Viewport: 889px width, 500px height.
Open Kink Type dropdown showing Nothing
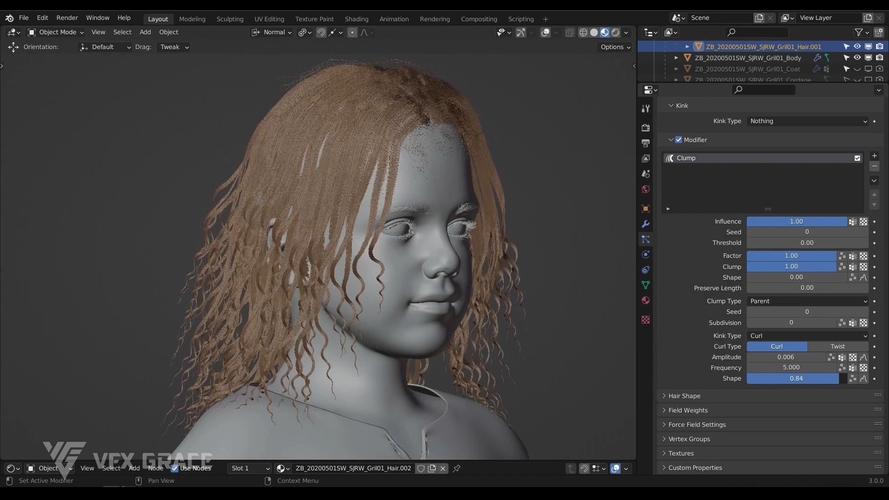pyautogui.click(x=807, y=121)
